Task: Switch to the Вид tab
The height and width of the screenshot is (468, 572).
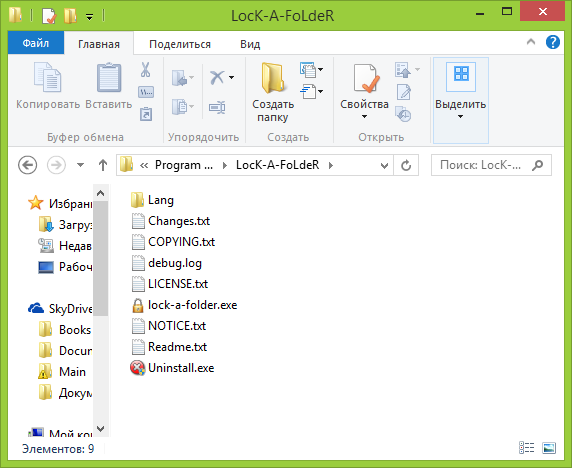Action: [250, 44]
